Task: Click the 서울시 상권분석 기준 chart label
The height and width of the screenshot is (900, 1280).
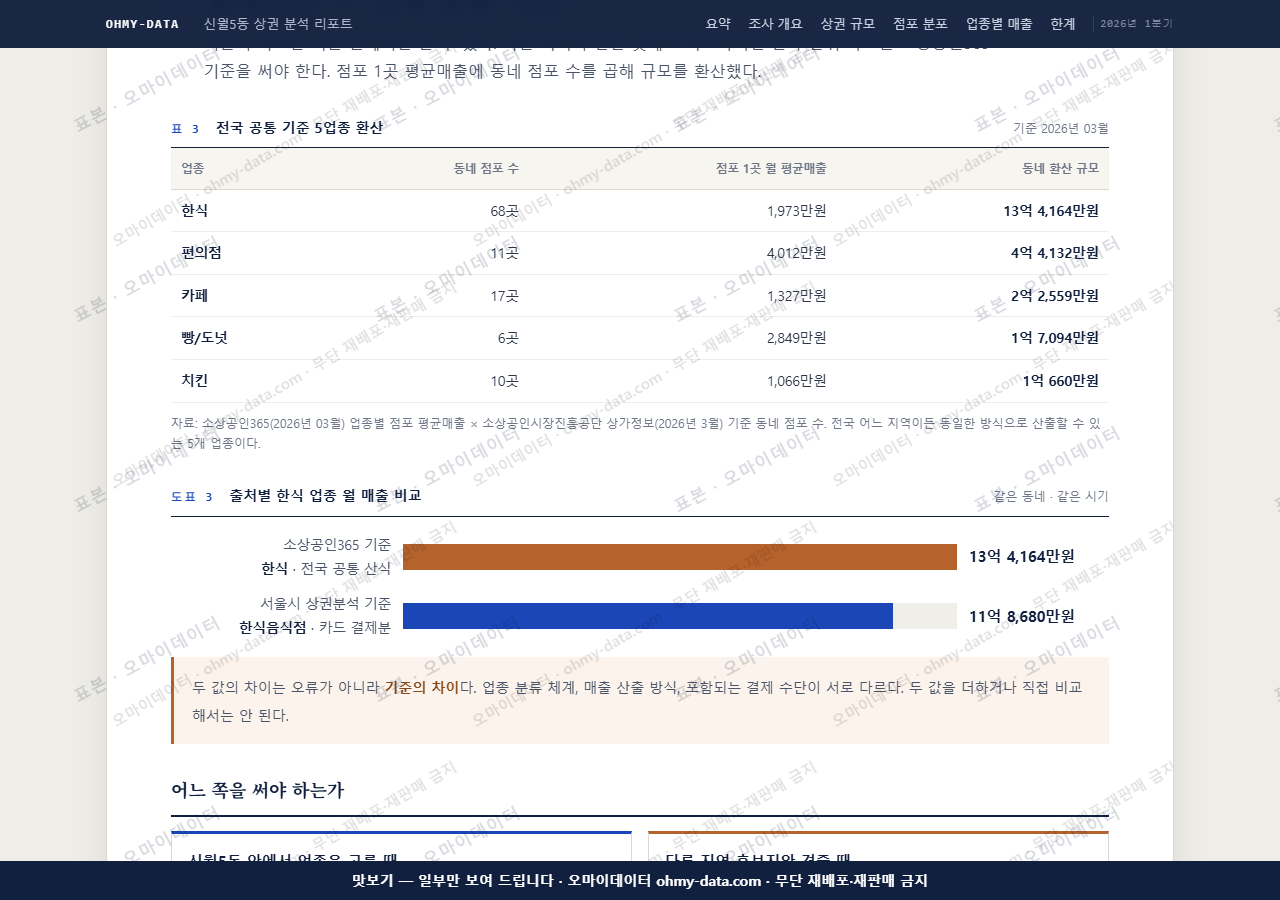Action: (325, 604)
